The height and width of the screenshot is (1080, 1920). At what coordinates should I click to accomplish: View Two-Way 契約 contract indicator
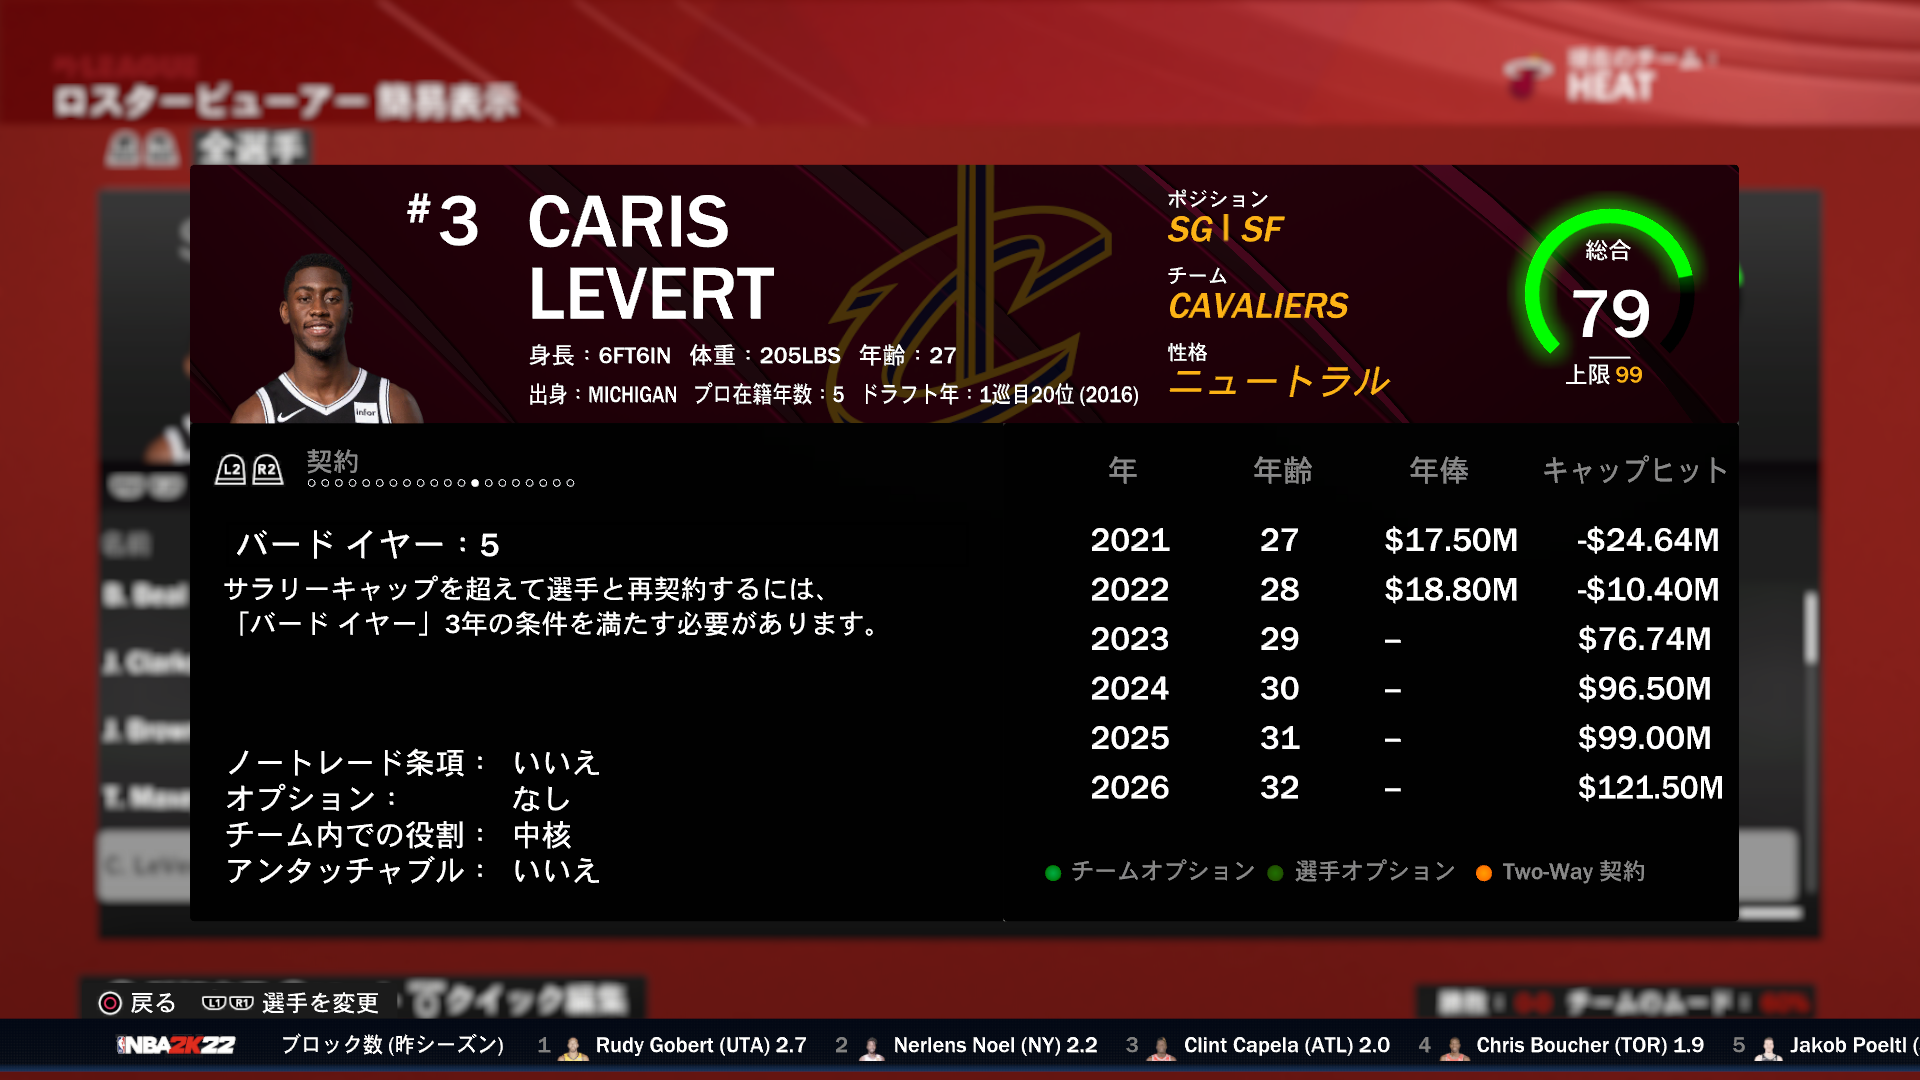(1482, 872)
